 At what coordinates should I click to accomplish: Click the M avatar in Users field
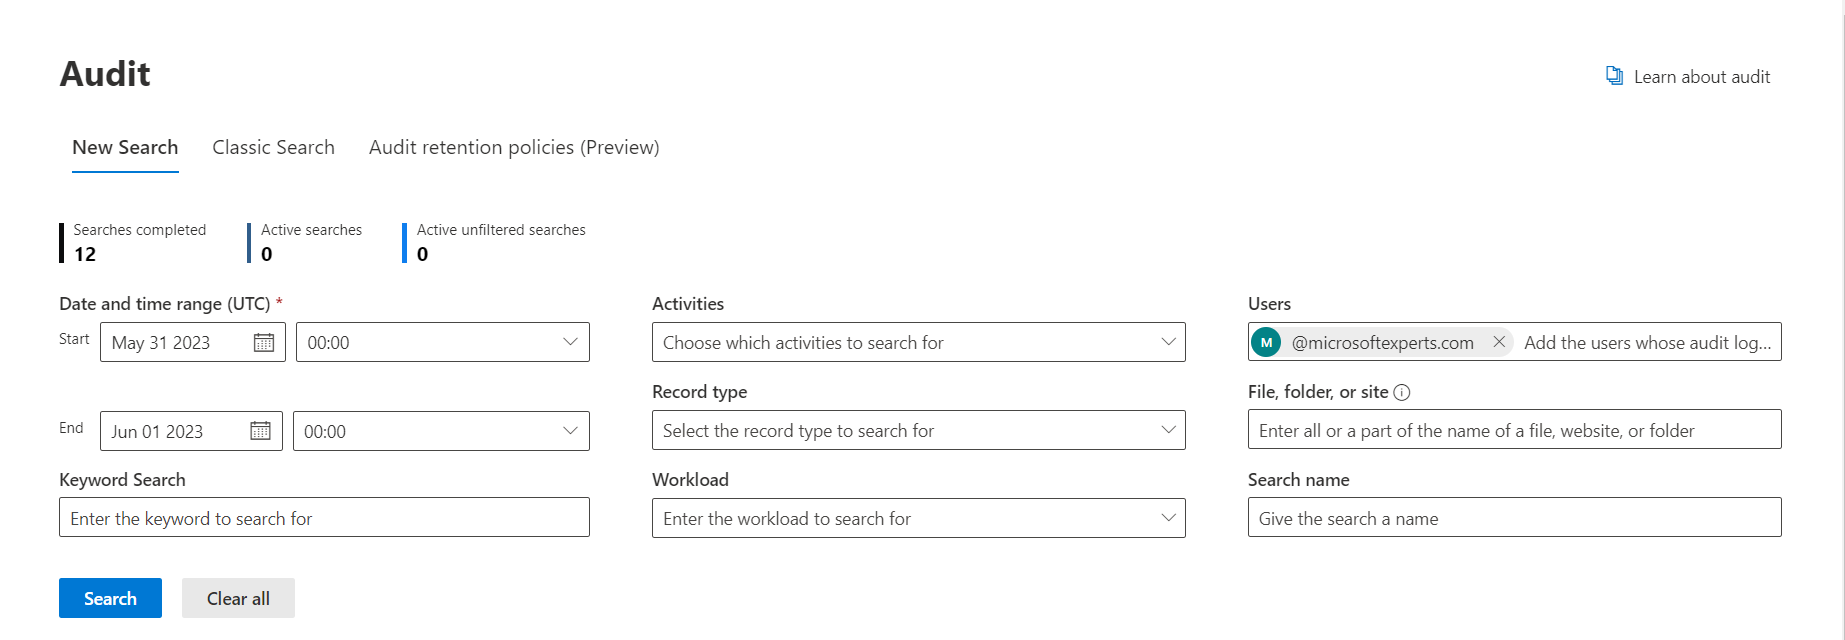[x=1266, y=342]
